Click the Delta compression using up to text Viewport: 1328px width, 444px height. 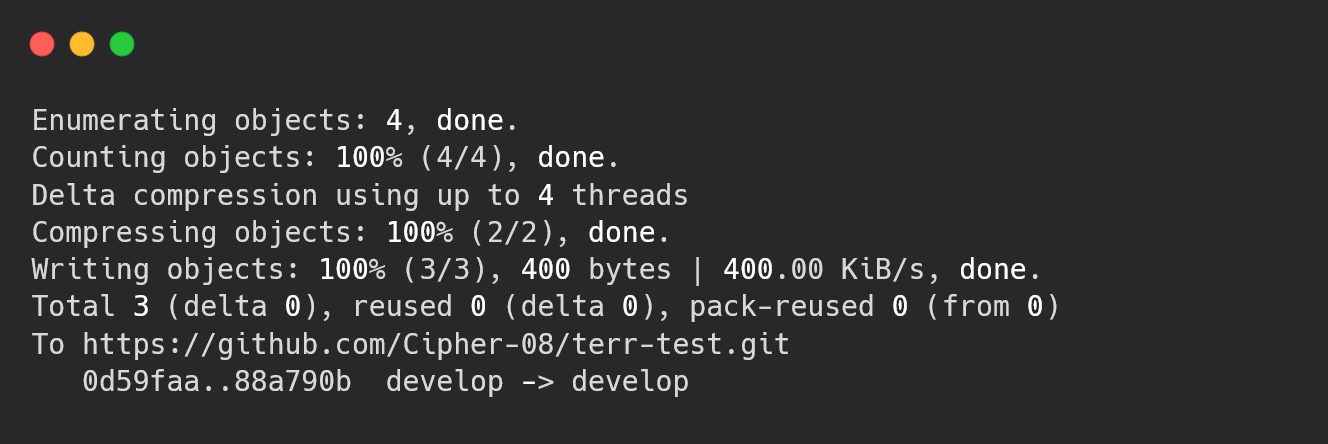(276, 195)
